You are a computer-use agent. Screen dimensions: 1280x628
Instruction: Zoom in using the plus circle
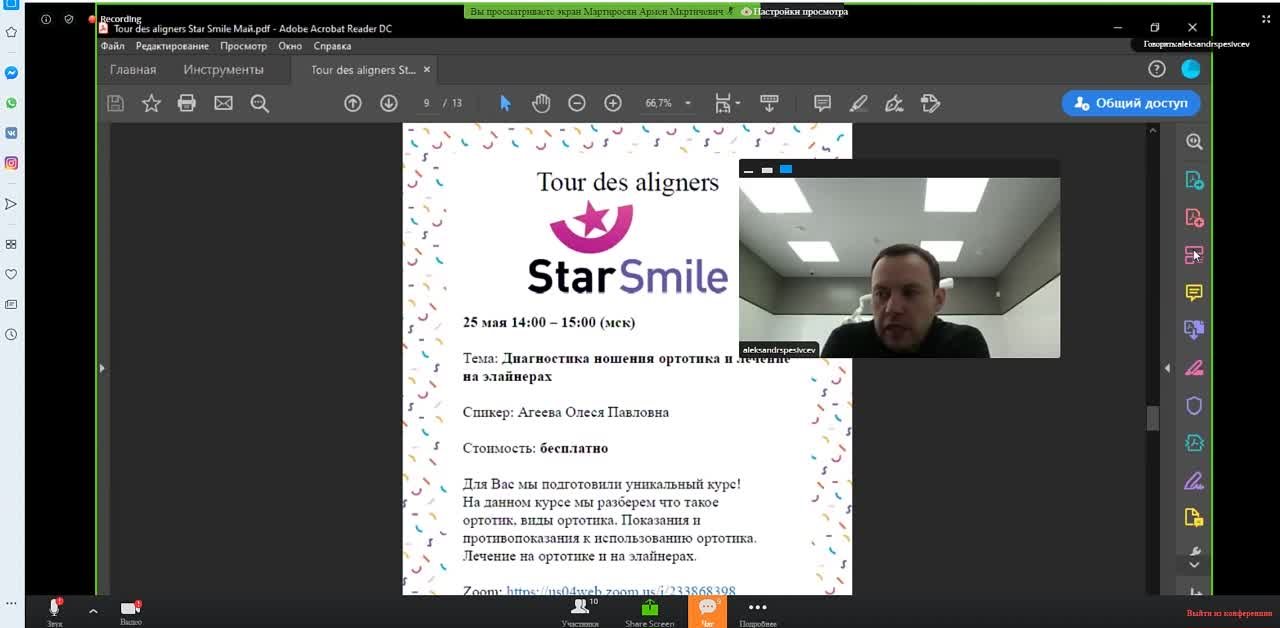pos(613,103)
